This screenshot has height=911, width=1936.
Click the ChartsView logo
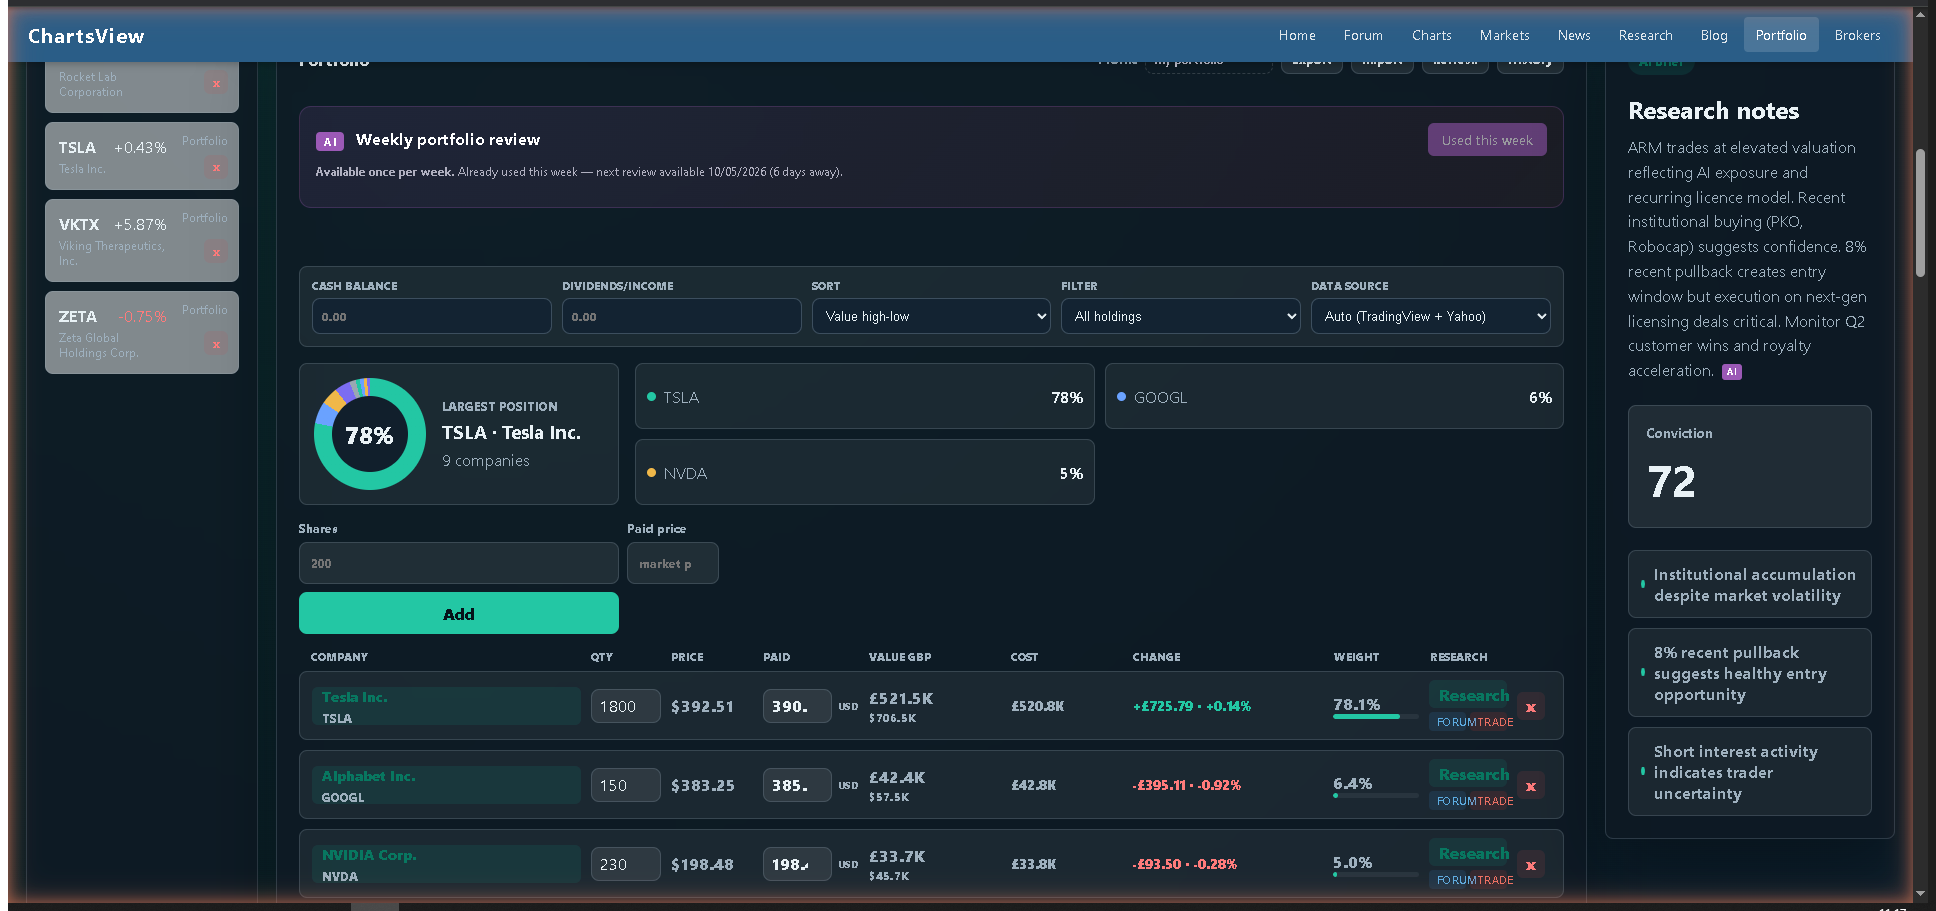[86, 36]
